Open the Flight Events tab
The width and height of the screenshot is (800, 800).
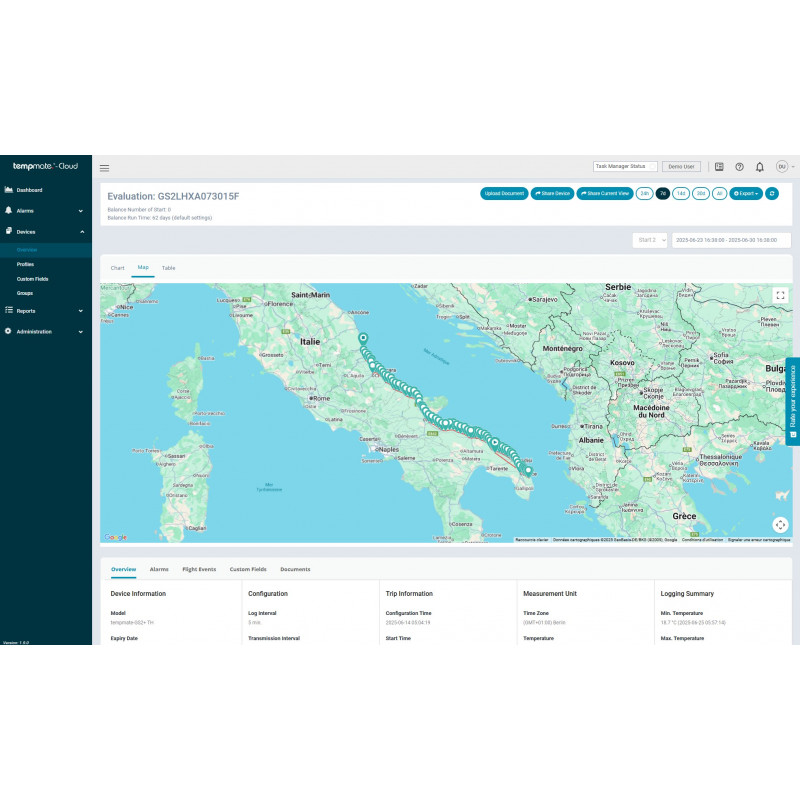click(x=199, y=569)
